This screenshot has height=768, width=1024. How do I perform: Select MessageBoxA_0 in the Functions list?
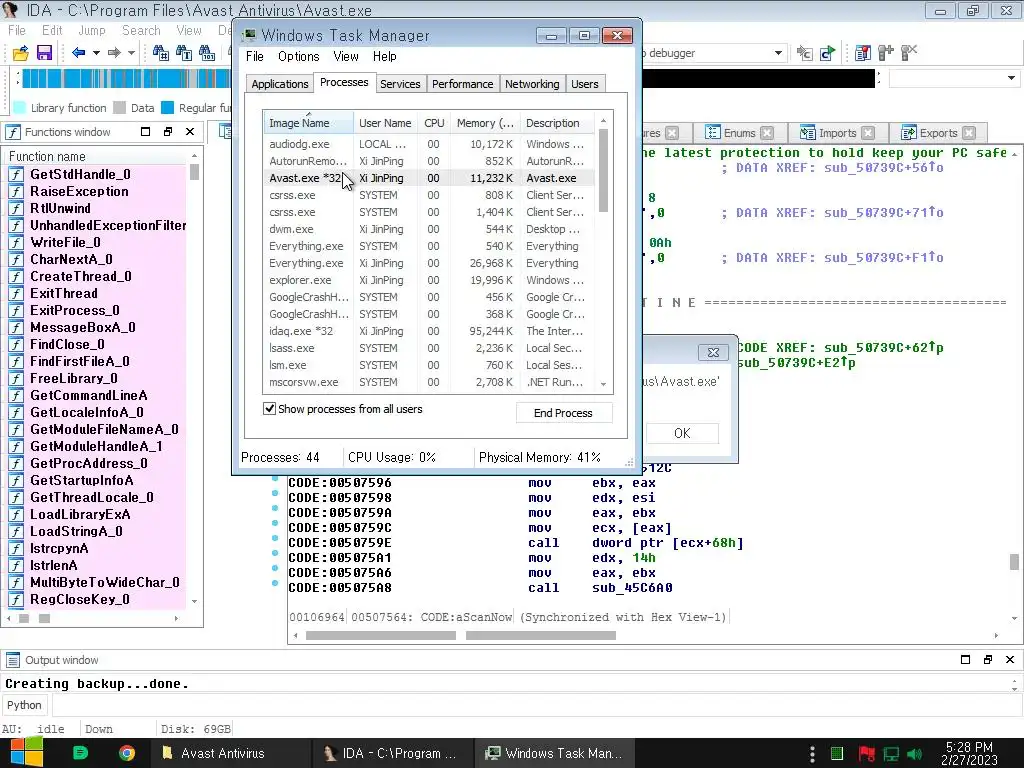pos(96,327)
